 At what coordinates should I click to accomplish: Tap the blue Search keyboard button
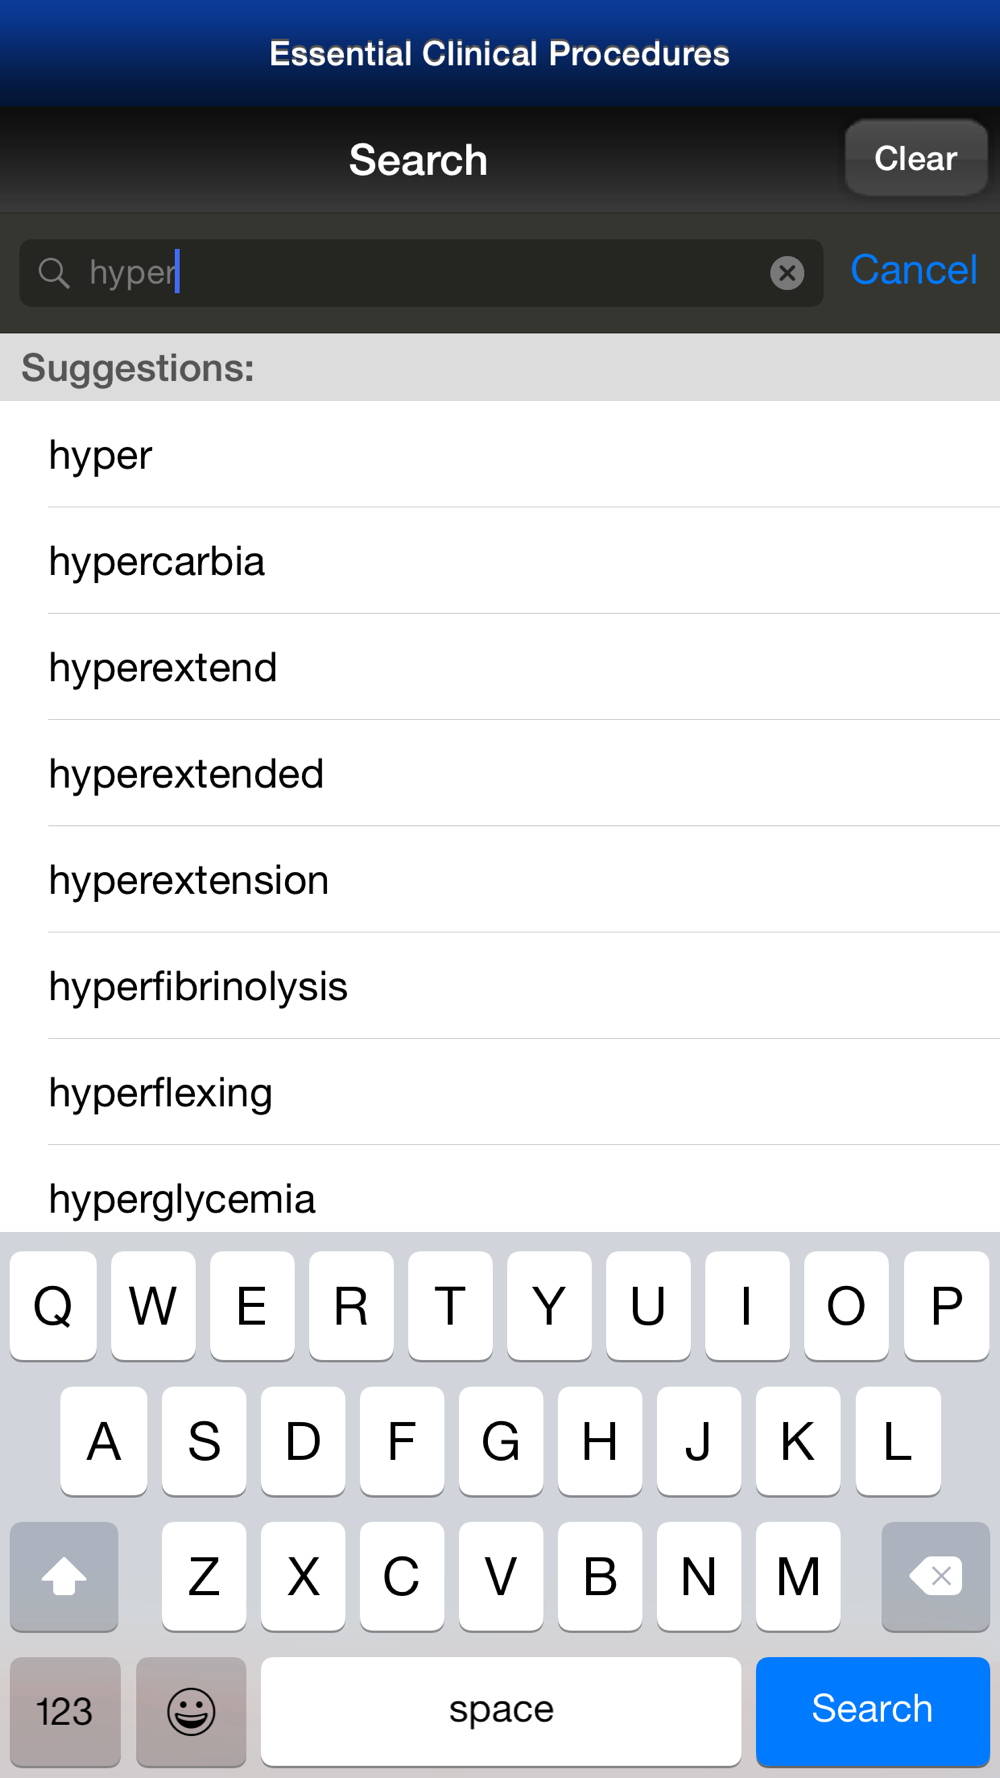(x=873, y=1711)
